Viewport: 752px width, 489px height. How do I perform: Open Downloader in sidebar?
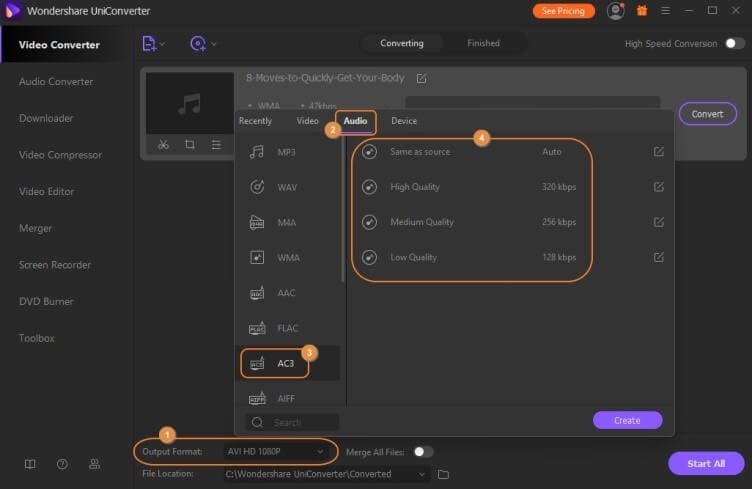tap(46, 118)
